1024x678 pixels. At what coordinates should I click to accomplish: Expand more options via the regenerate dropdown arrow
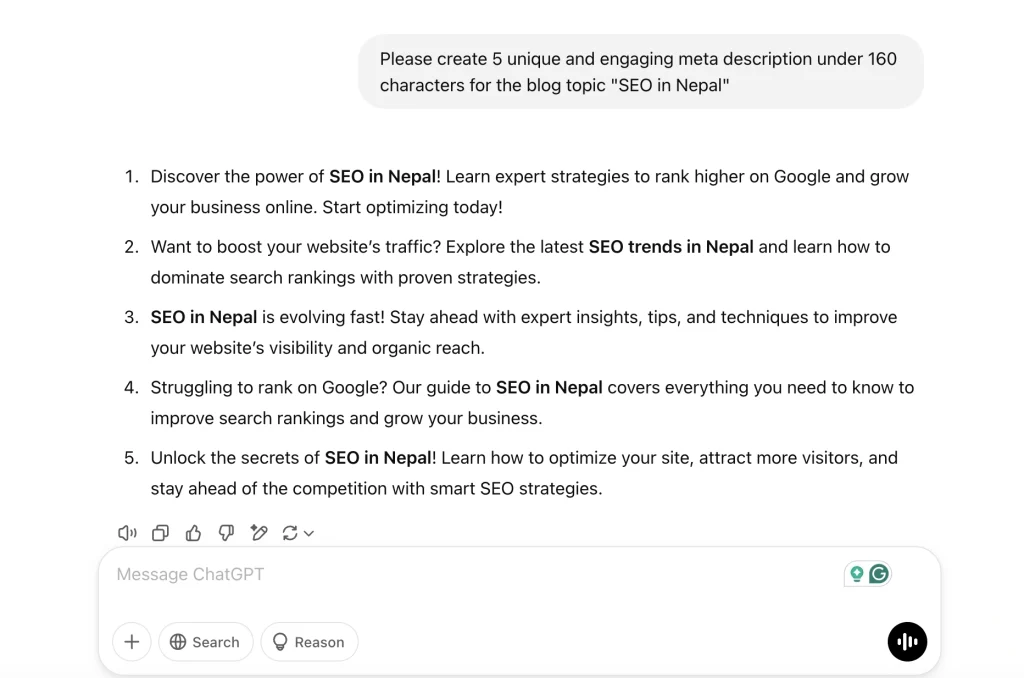(308, 532)
